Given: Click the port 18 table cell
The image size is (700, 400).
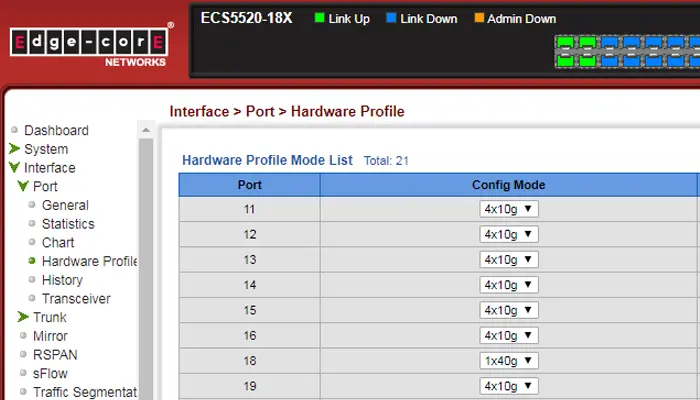Looking at the screenshot, I should pyautogui.click(x=250, y=361).
